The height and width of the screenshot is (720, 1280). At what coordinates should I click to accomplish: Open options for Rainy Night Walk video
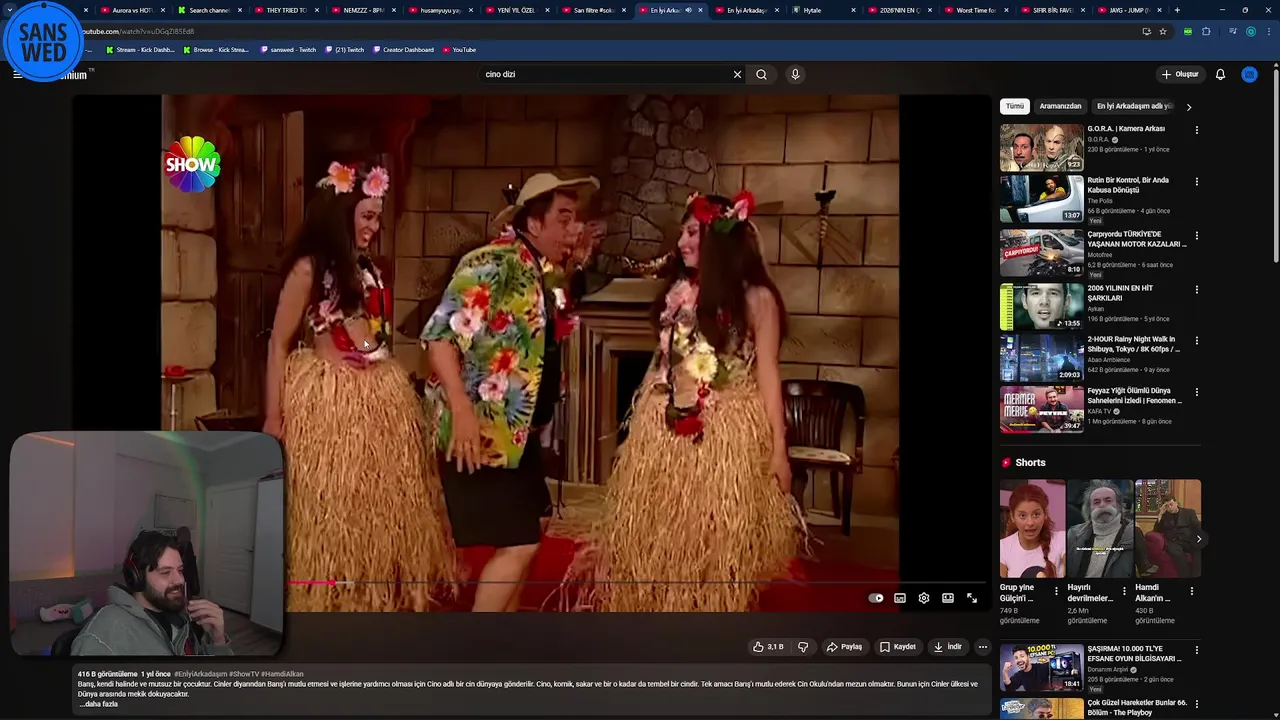point(1196,341)
